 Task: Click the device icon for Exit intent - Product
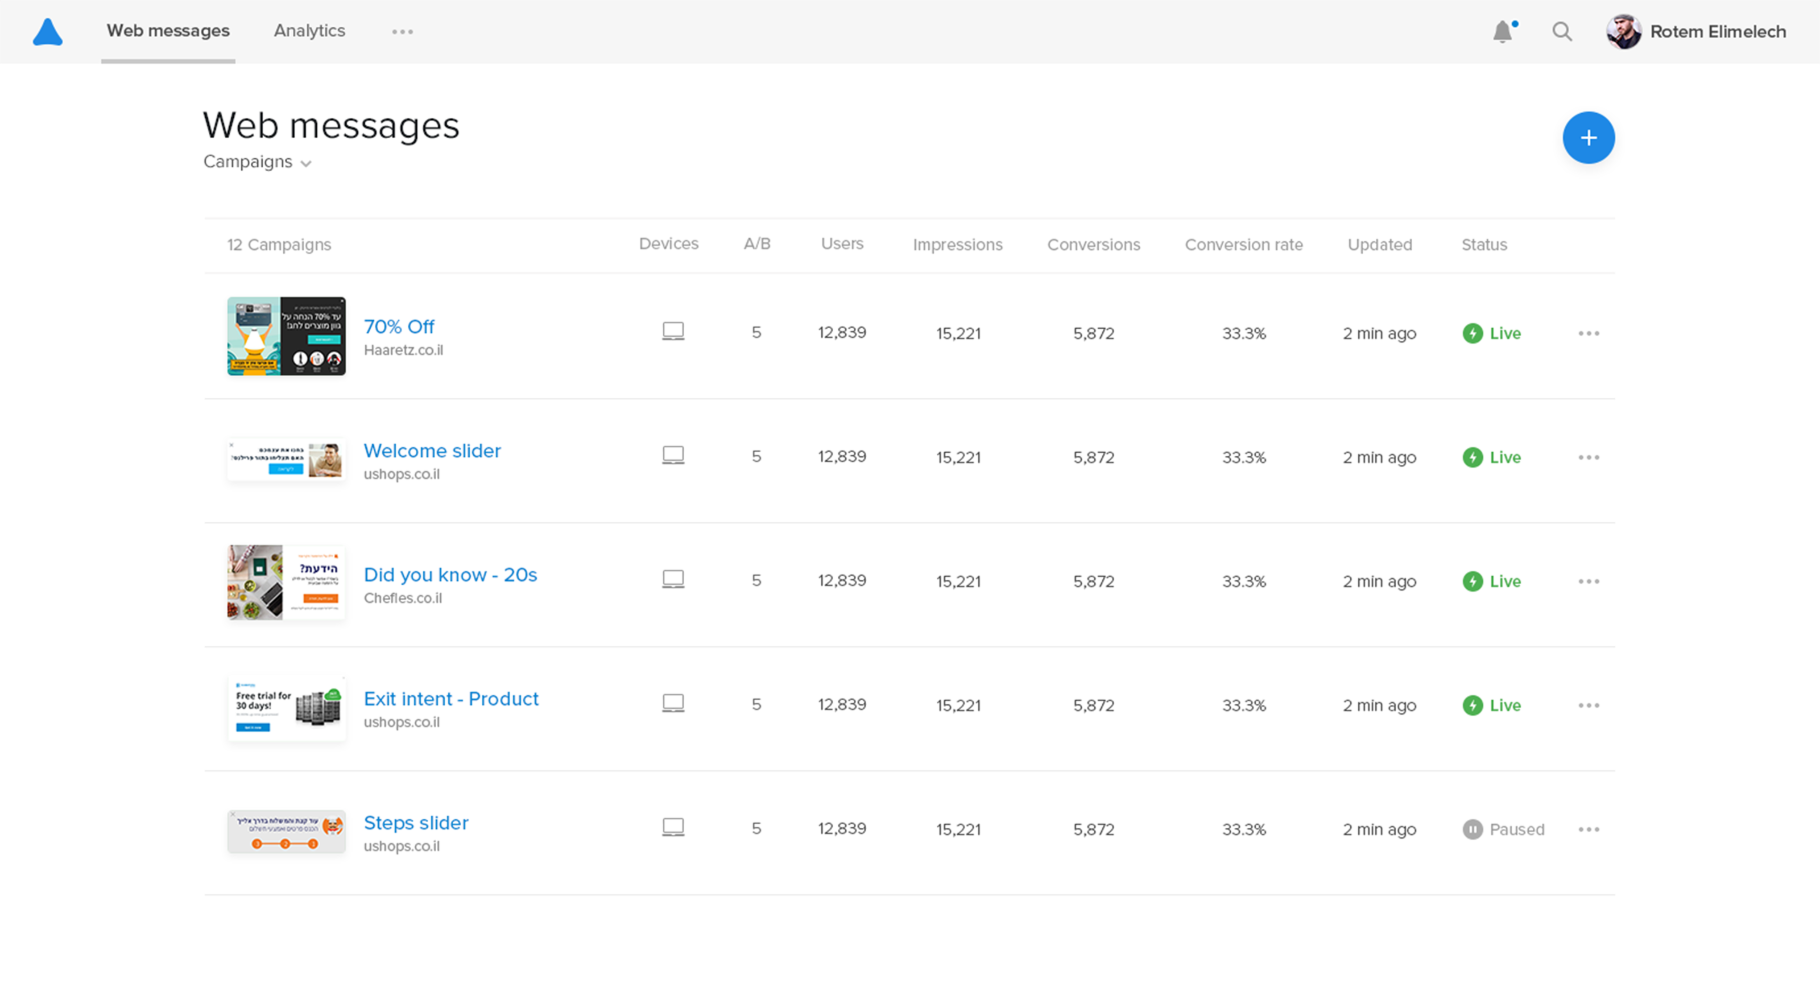673,704
